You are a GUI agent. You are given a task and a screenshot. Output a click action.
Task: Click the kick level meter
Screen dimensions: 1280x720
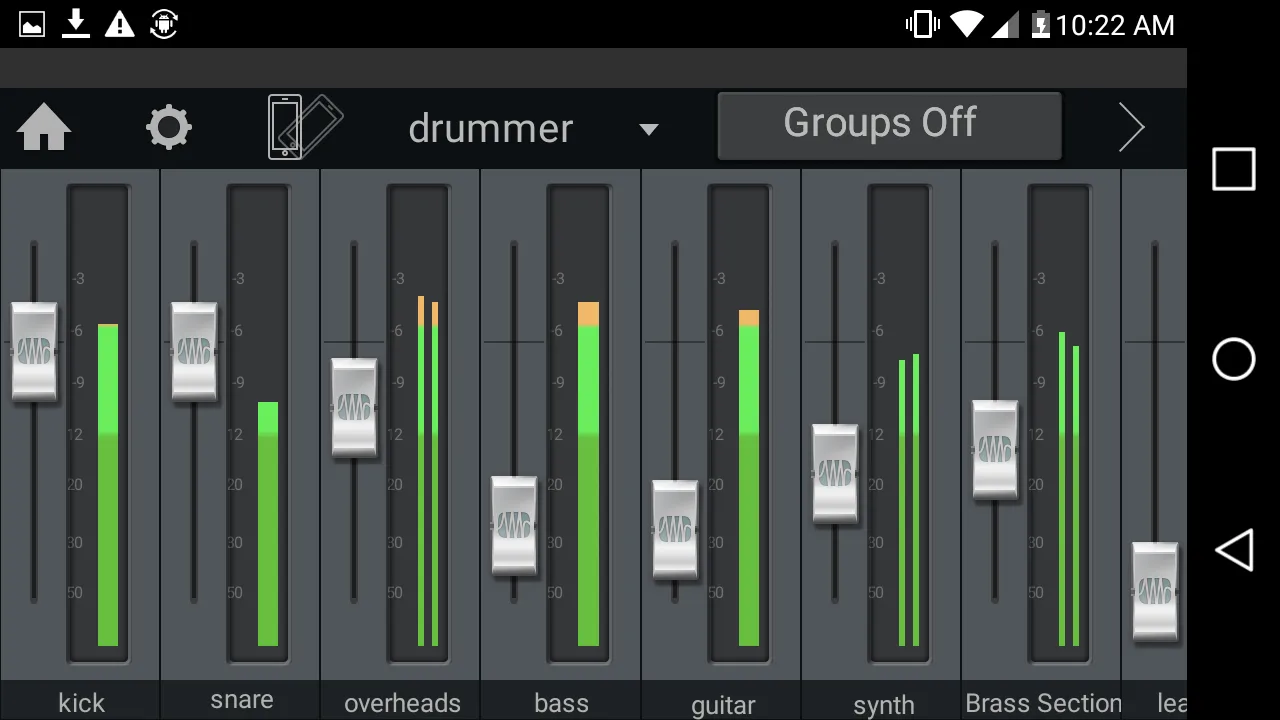point(98,423)
